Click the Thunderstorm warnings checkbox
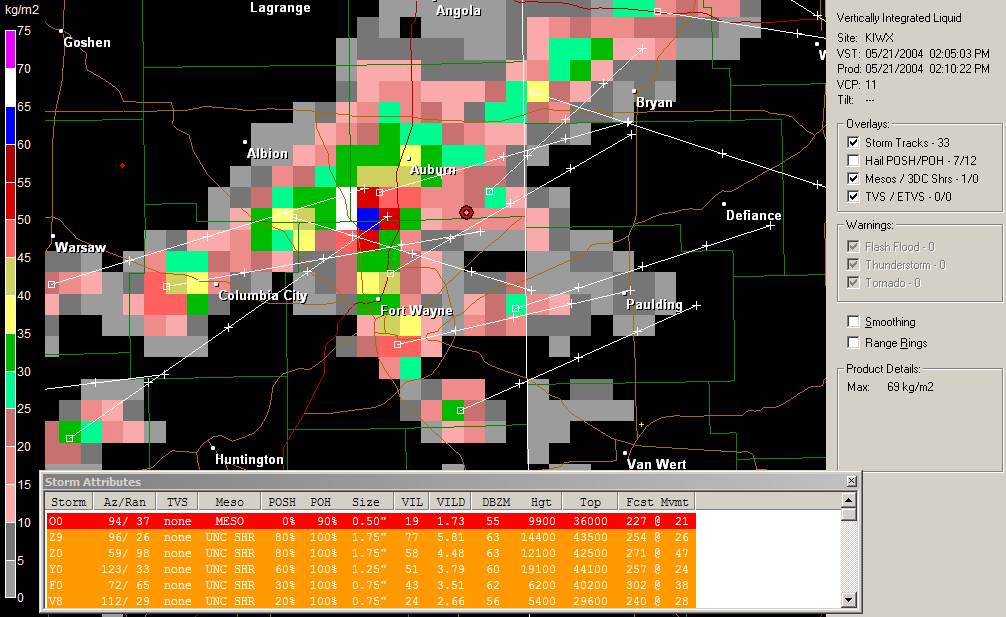1006x617 pixels. pyautogui.click(x=853, y=264)
